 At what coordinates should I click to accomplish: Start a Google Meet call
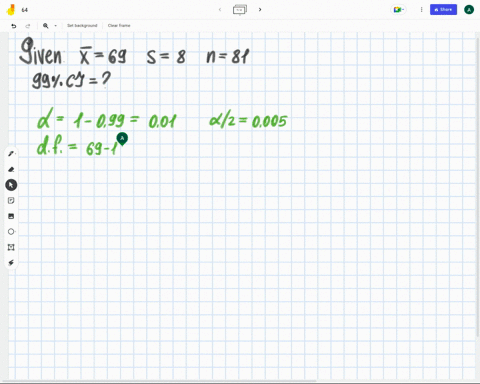pyautogui.click(x=398, y=10)
